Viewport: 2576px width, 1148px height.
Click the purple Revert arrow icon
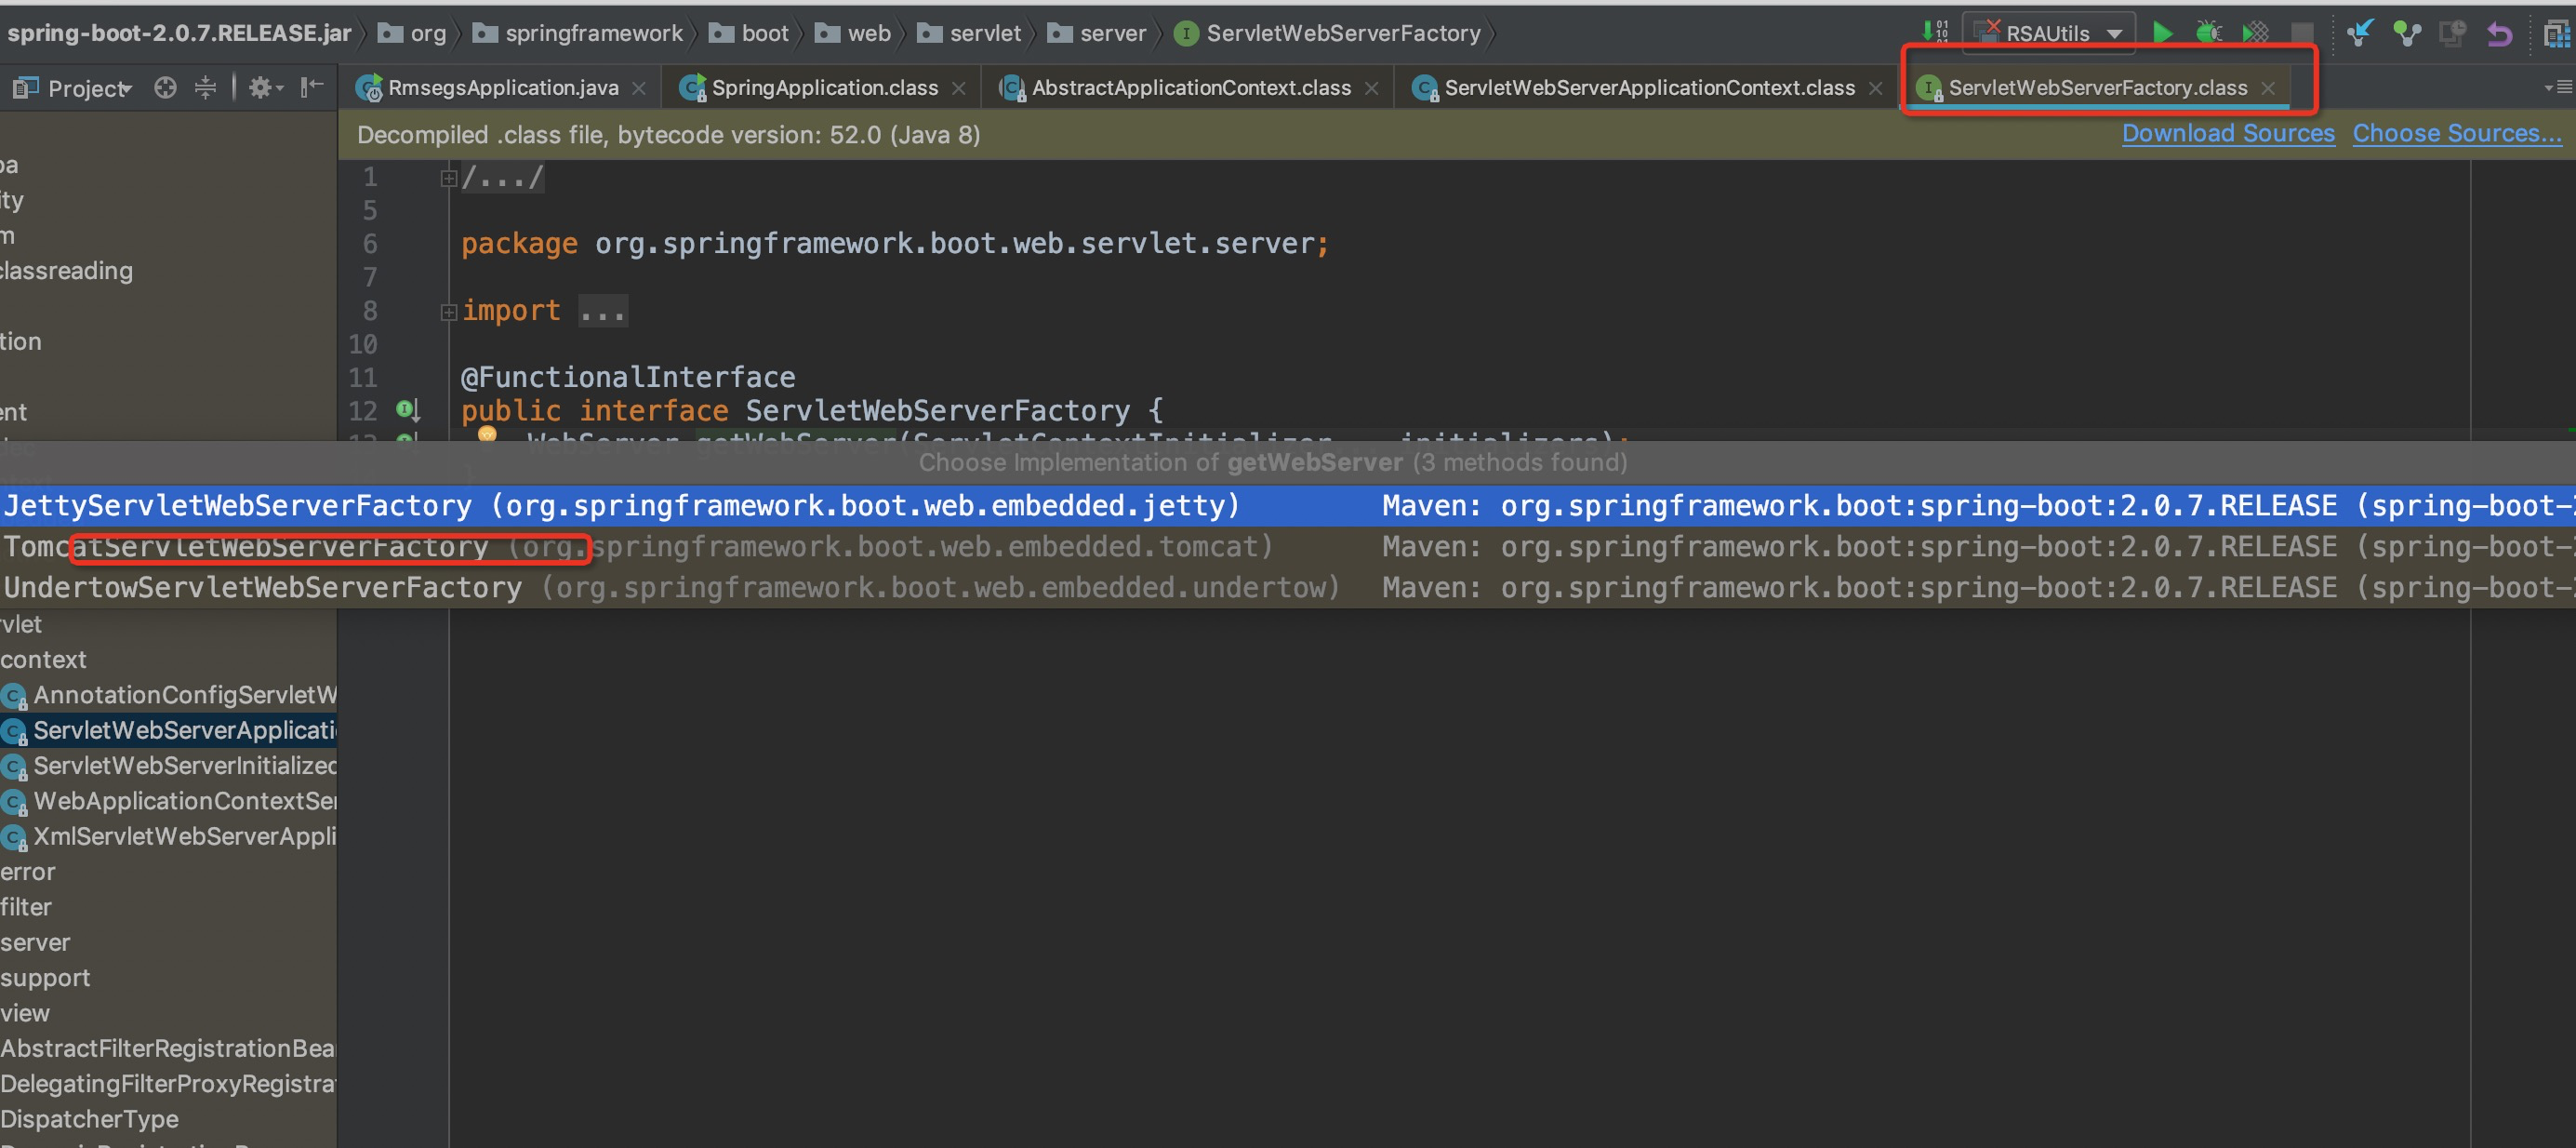[2499, 33]
